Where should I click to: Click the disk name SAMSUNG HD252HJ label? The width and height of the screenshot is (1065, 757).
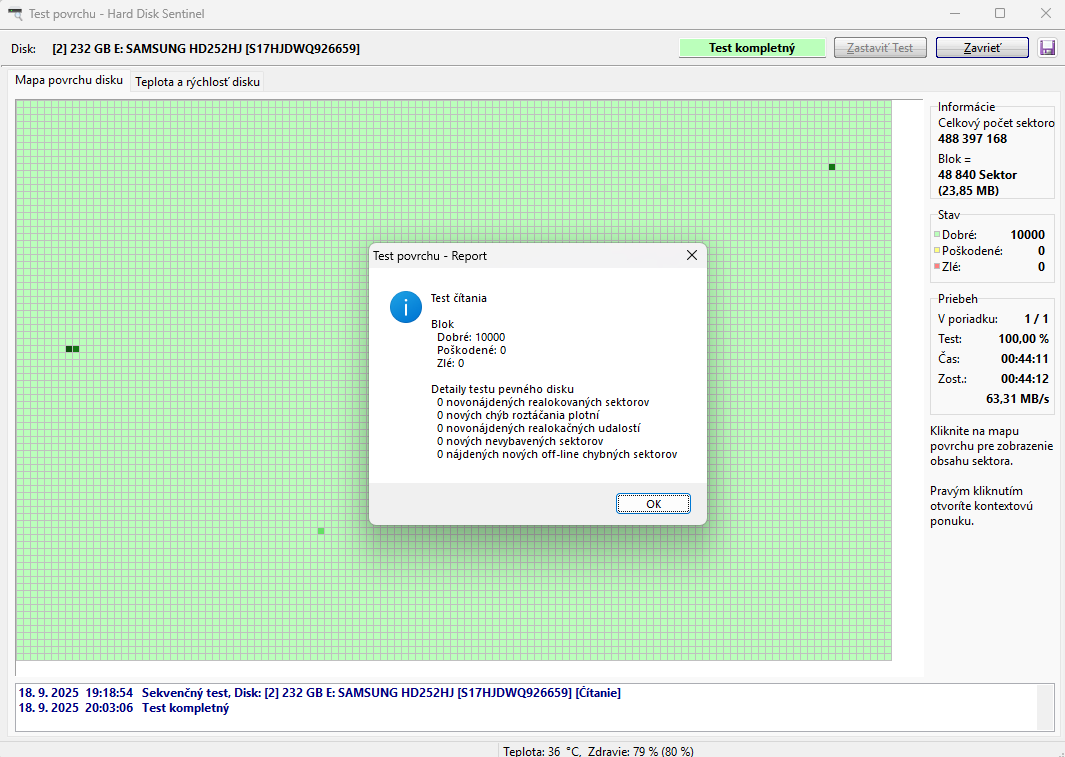(206, 48)
